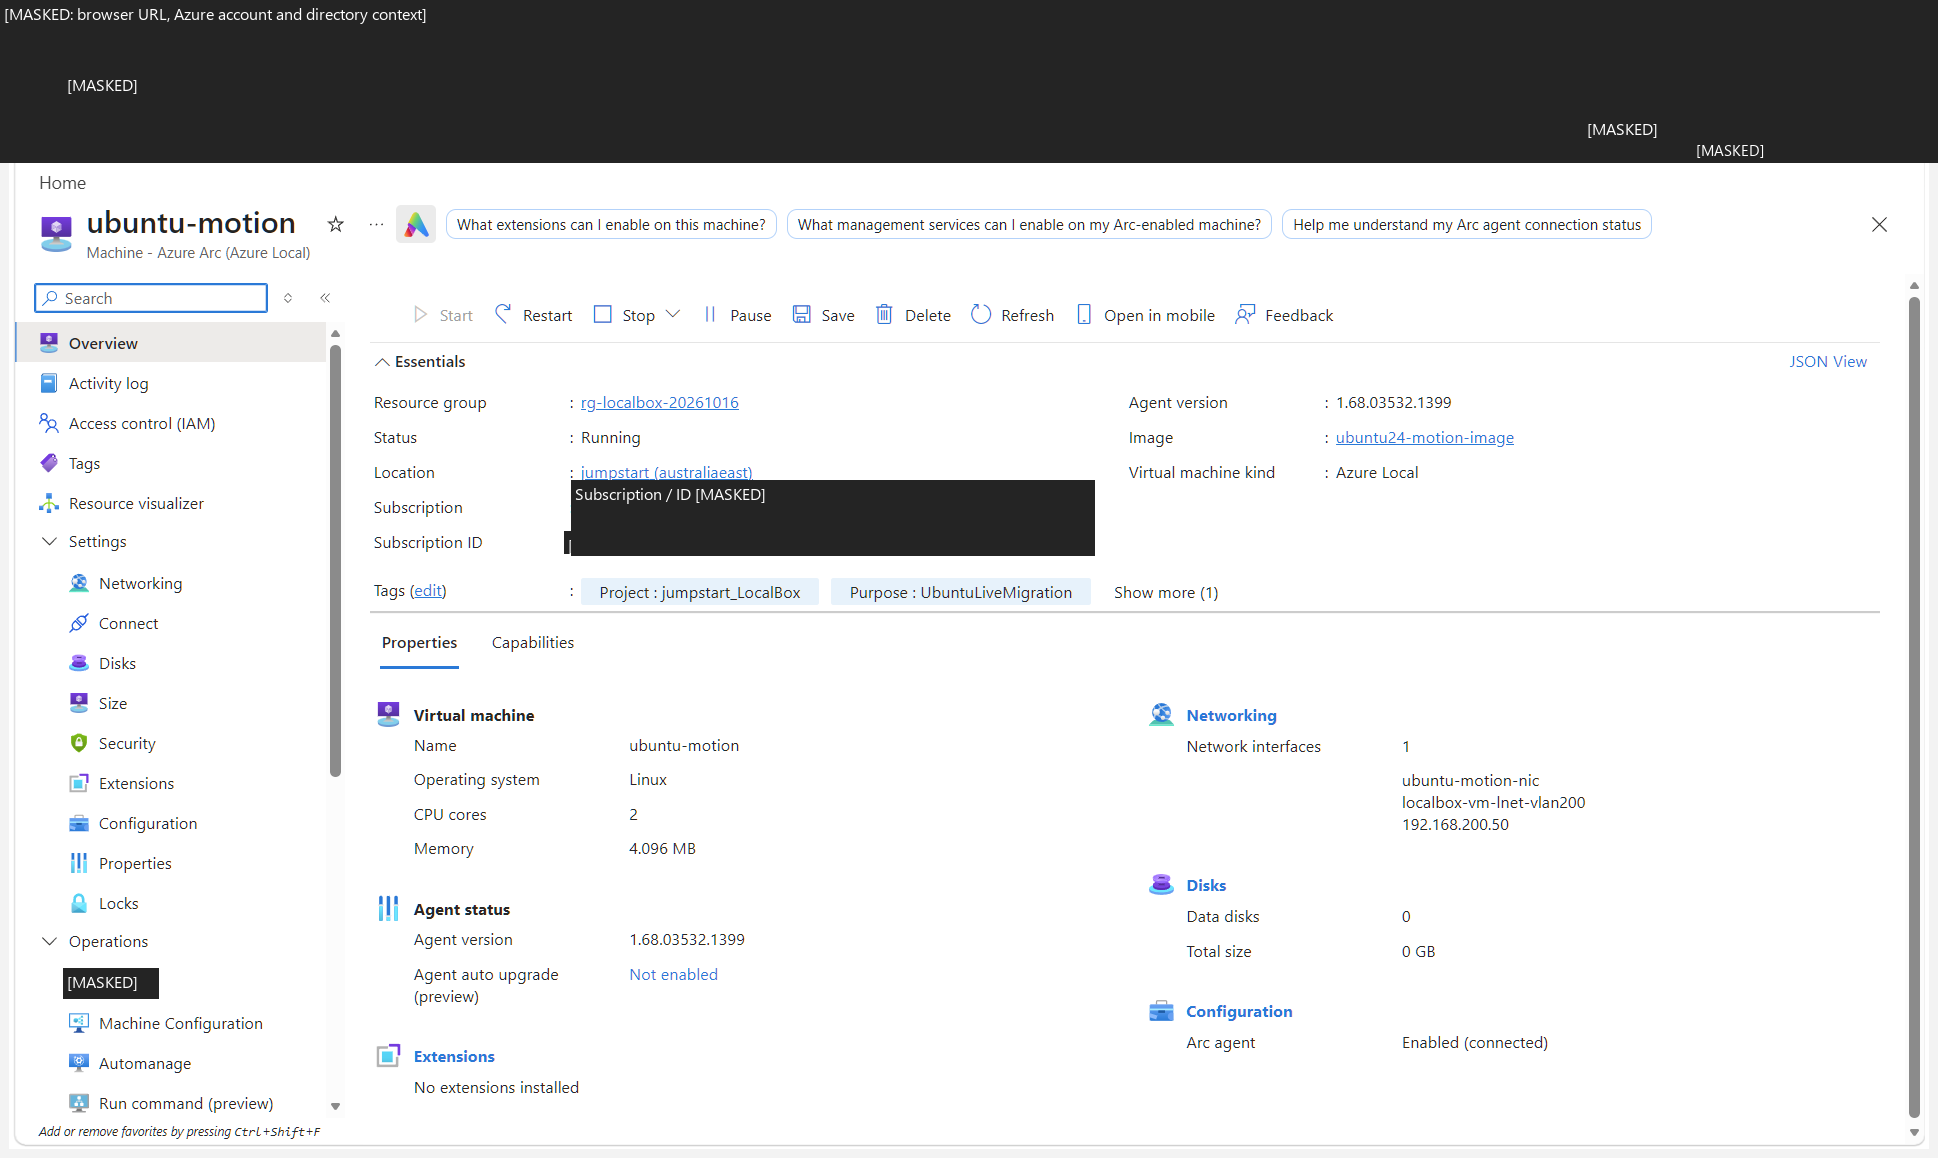Open the more options ellipsis by title

376,224
